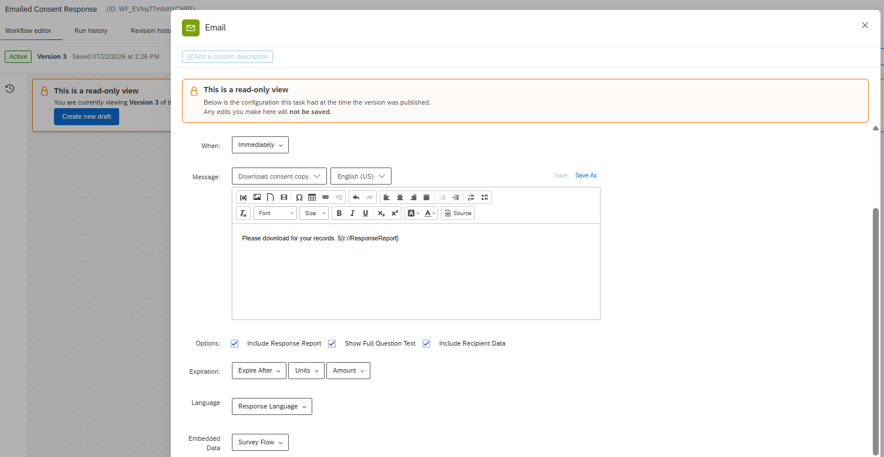Insert piped text with the {a} icon
The height and width of the screenshot is (457, 884).
point(244,197)
